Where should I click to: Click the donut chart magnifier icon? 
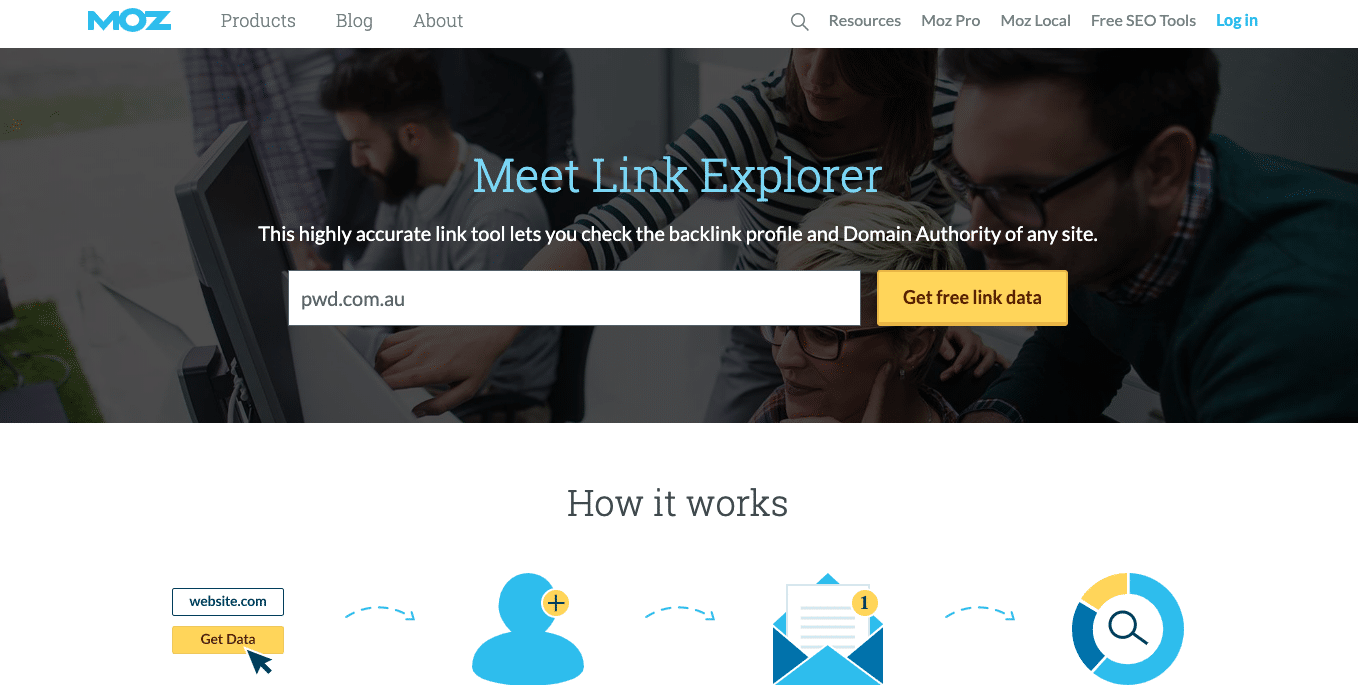(x=1128, y=628)
